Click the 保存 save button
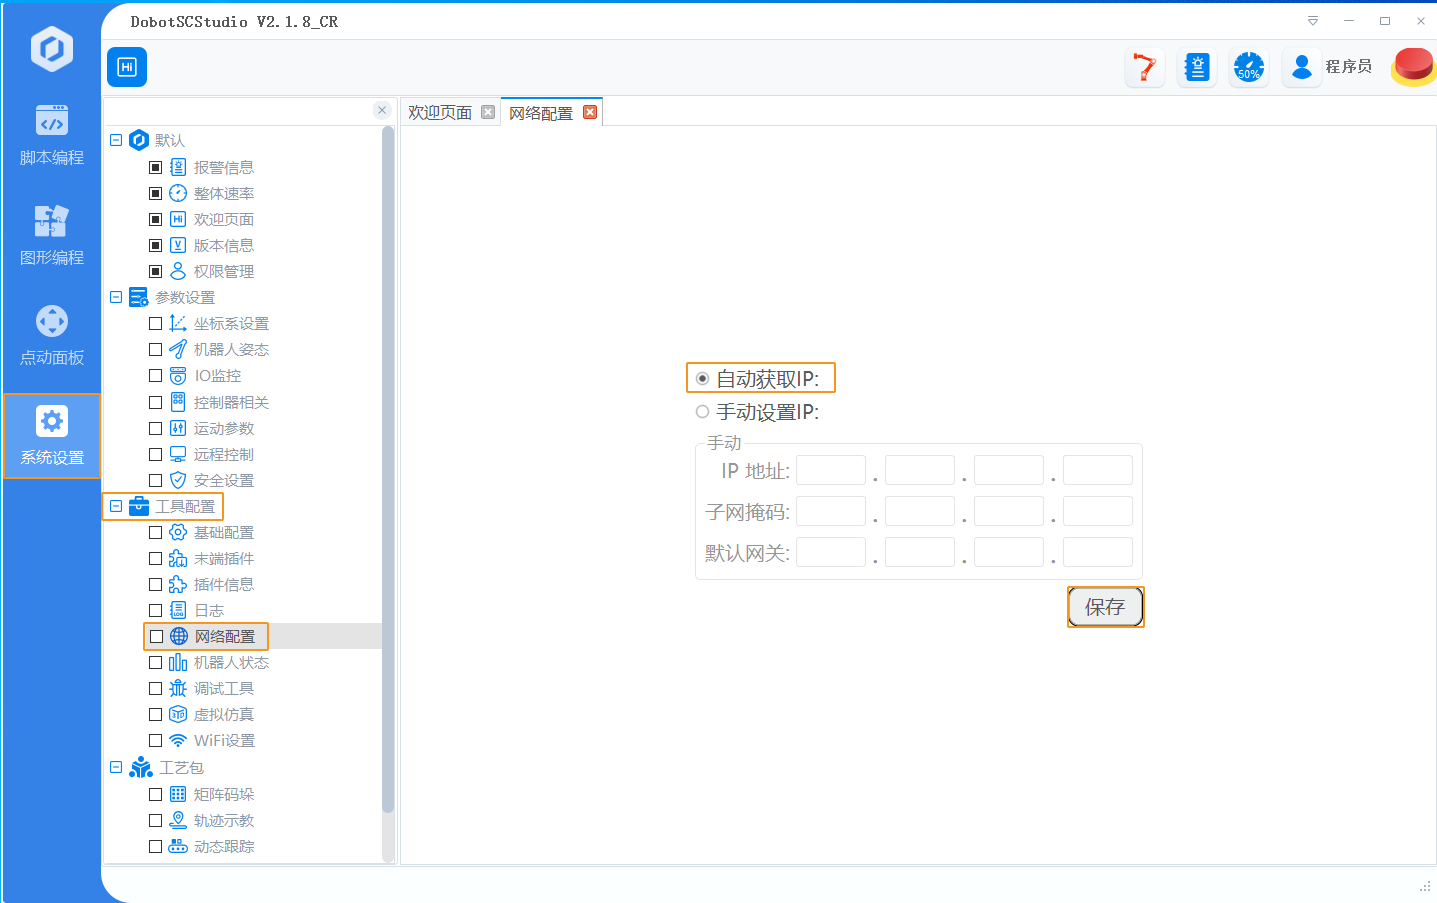This screenshot has height=903, width=1437. pyautogui.click(x=1105, y=607)
